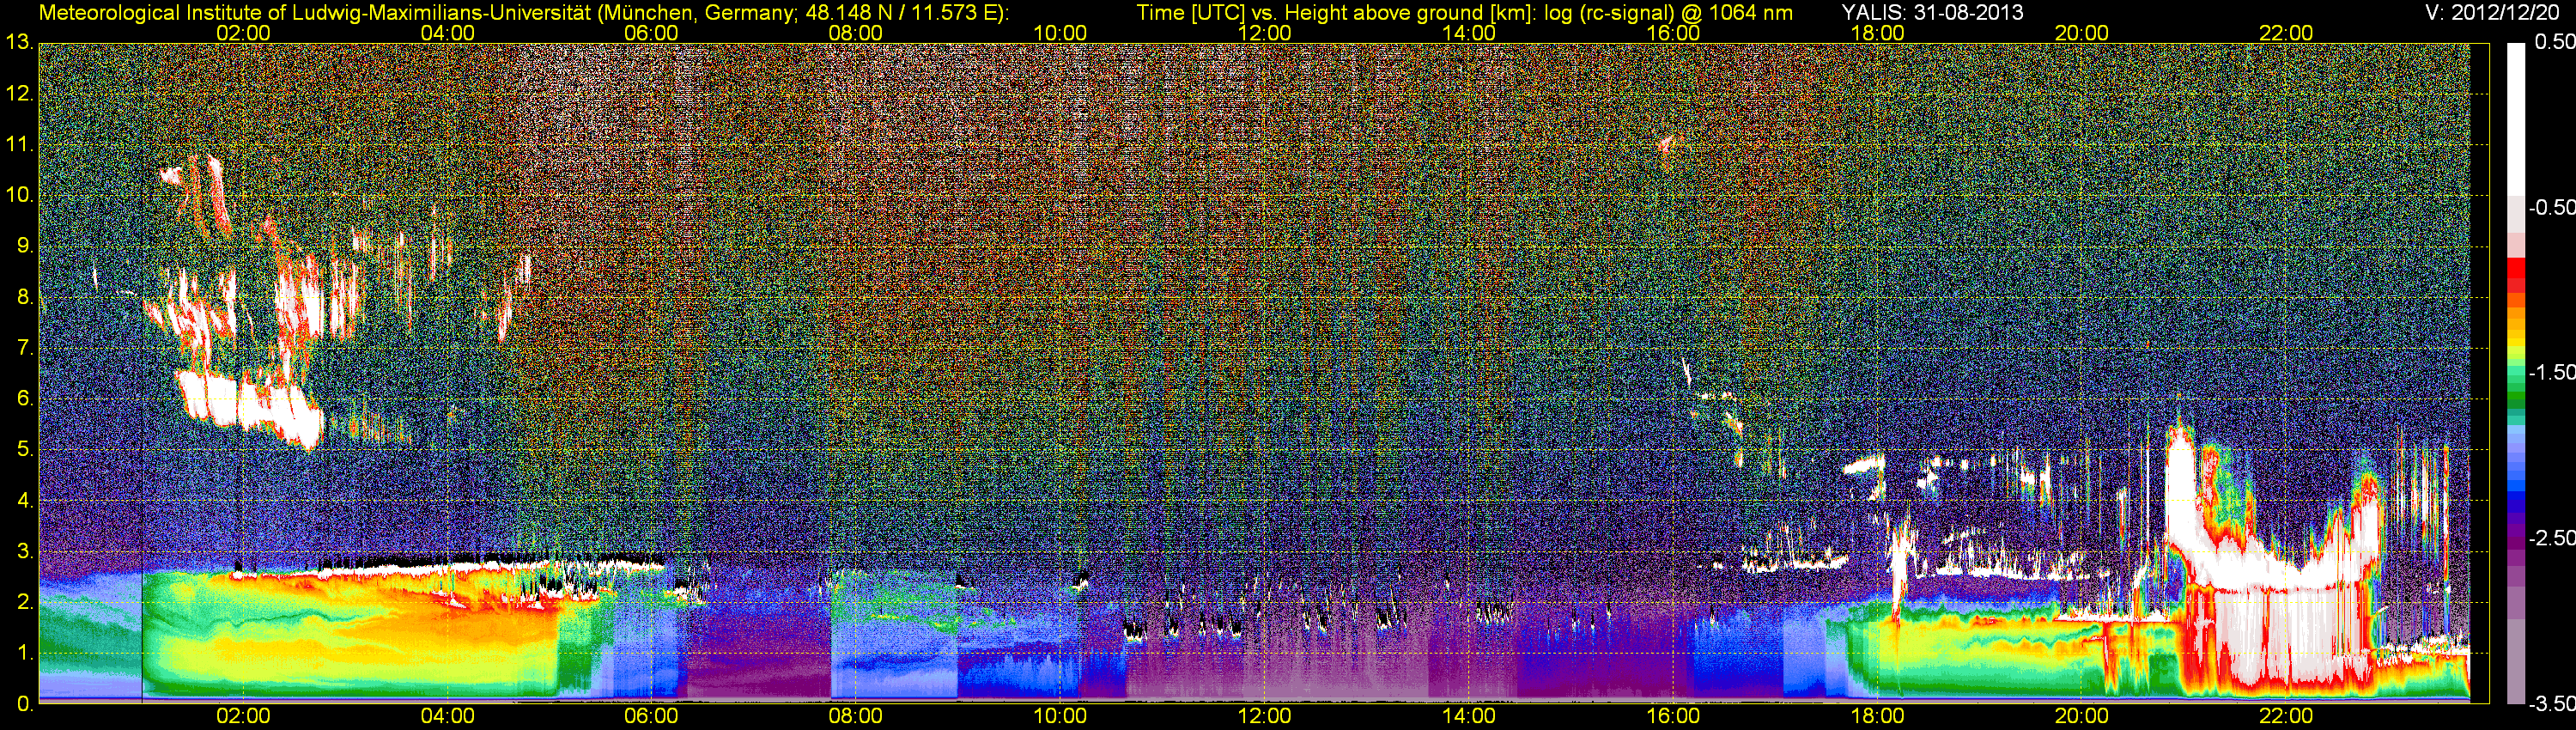Click the -0.50 colorbar scale value
The height and width of the screenshot is (730, 2576).
[2552, 207]
